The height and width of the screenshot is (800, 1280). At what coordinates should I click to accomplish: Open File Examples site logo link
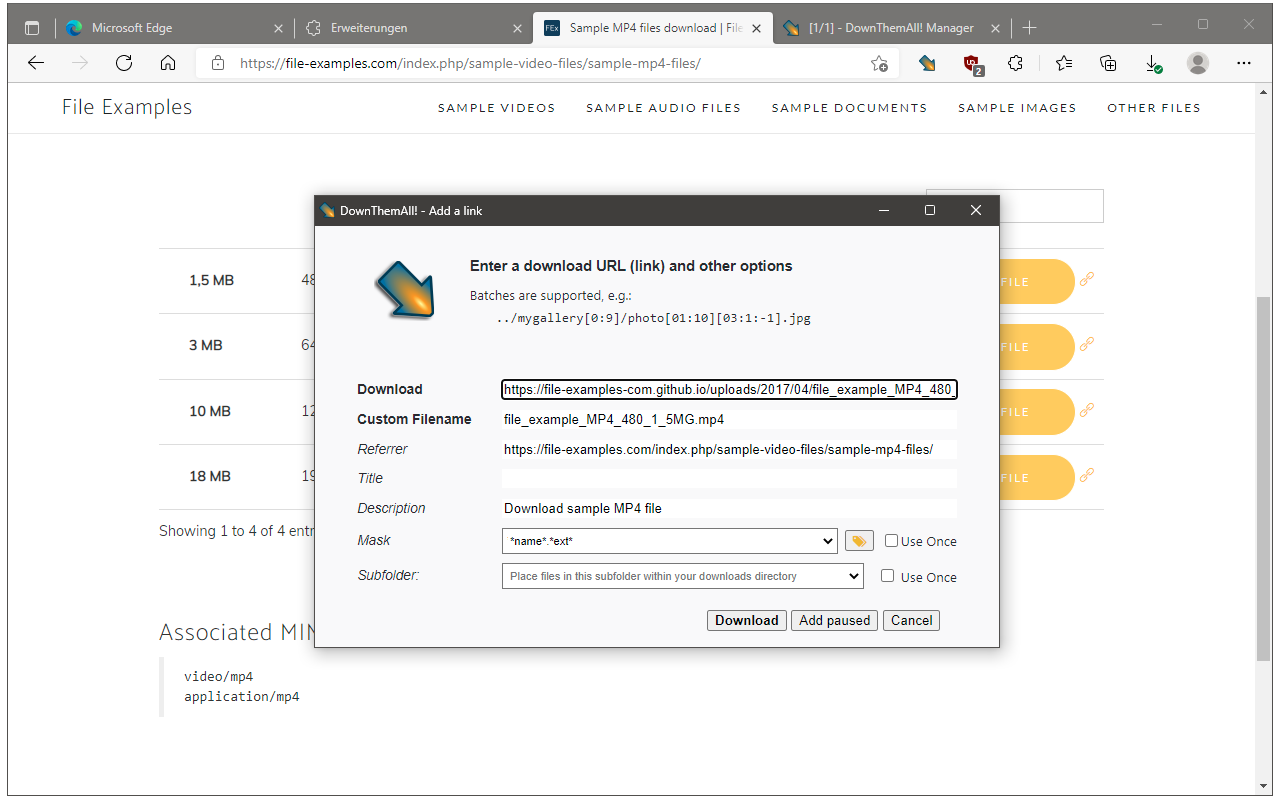click(x=127, y=107)
